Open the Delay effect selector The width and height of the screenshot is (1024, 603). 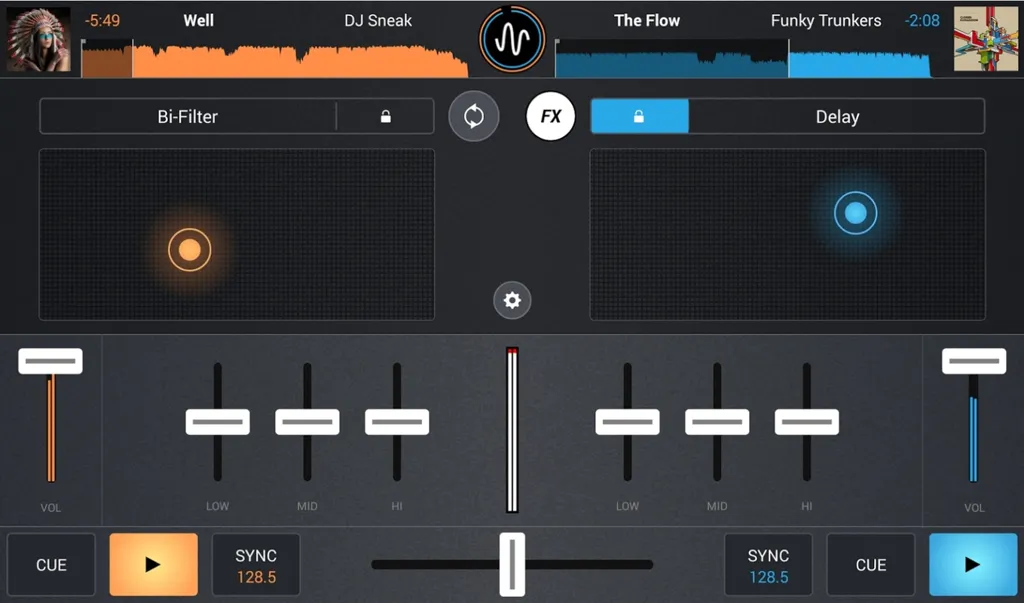(x=837, y=116)
